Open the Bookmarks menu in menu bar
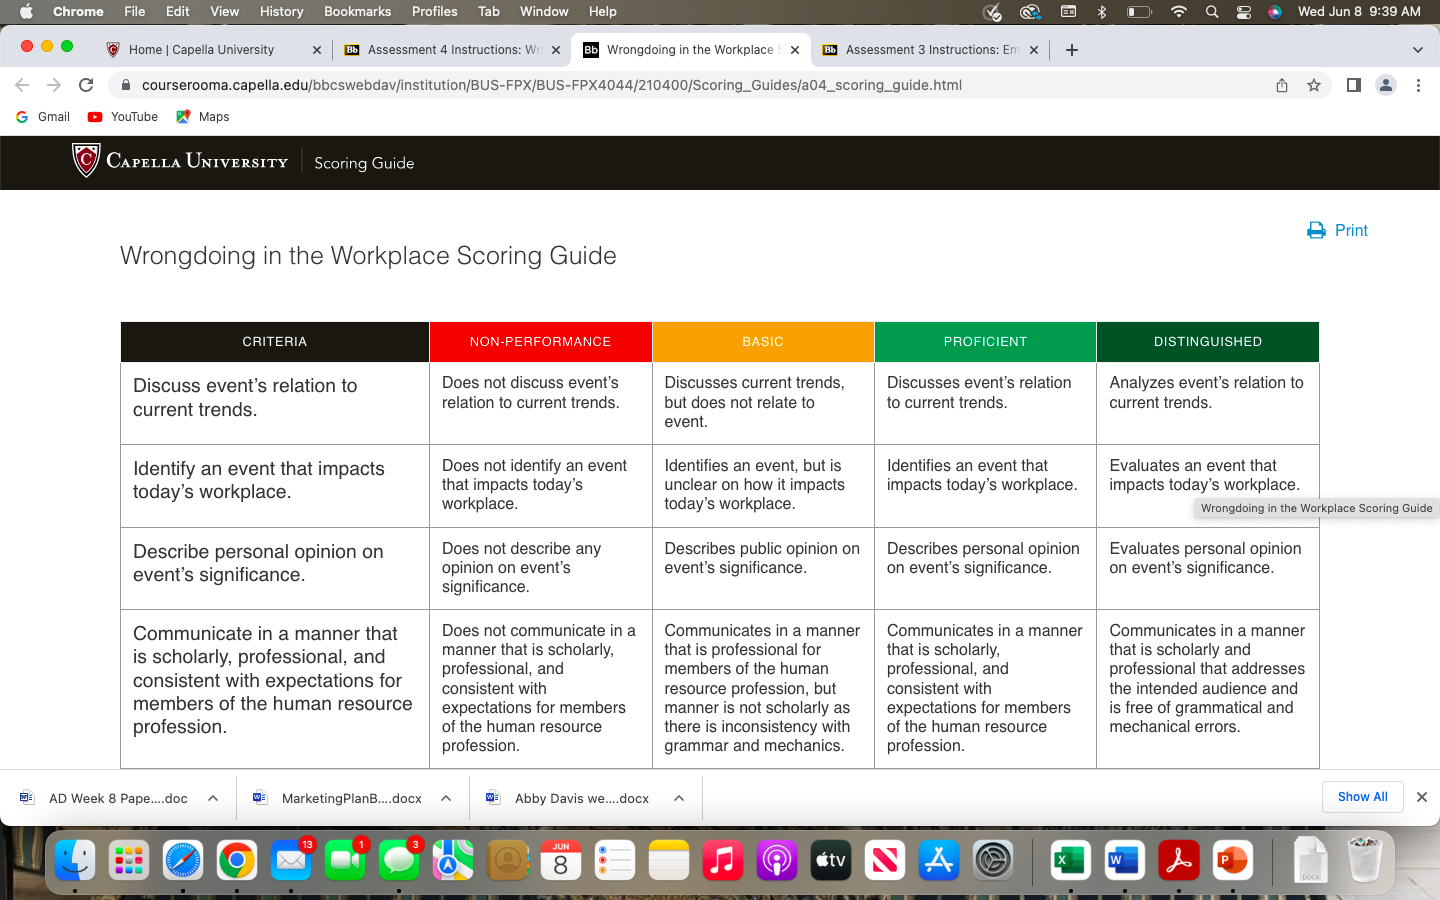Viewport: 1440px width, 900px height. click(x=357, y=11)
